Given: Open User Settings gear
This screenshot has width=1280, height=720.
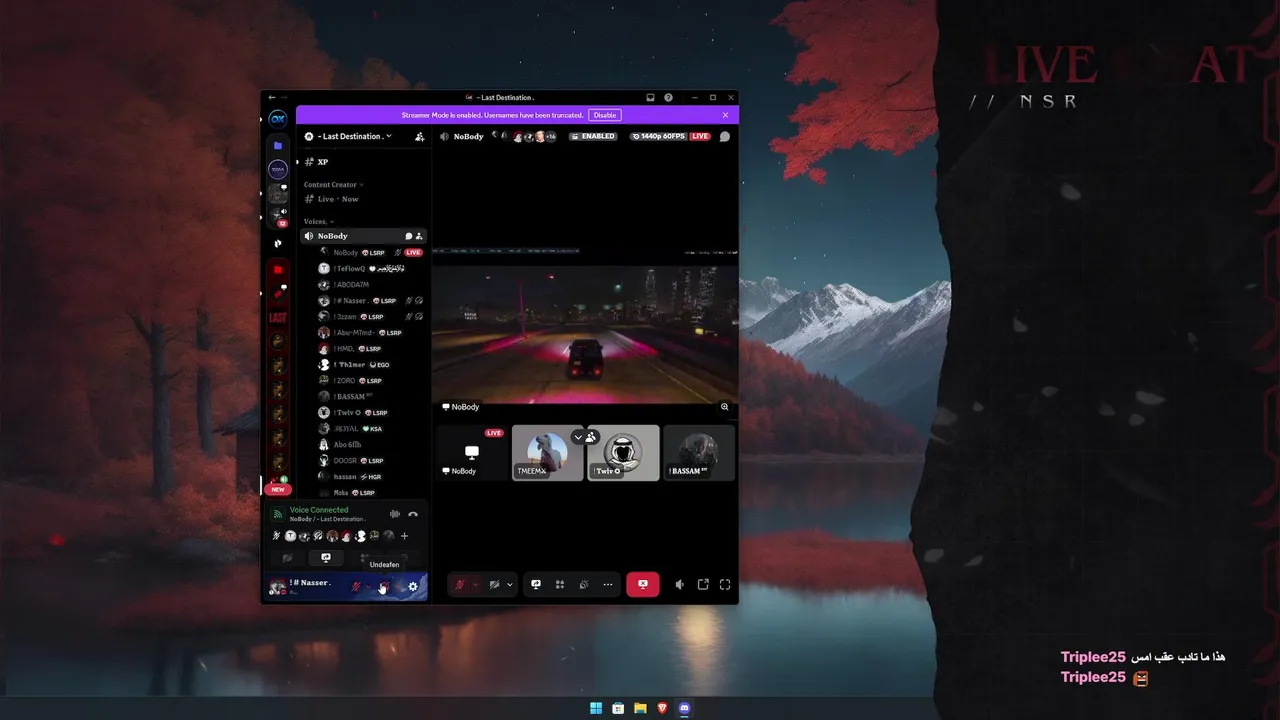Looking at the screenshot, I should (413, 587).
